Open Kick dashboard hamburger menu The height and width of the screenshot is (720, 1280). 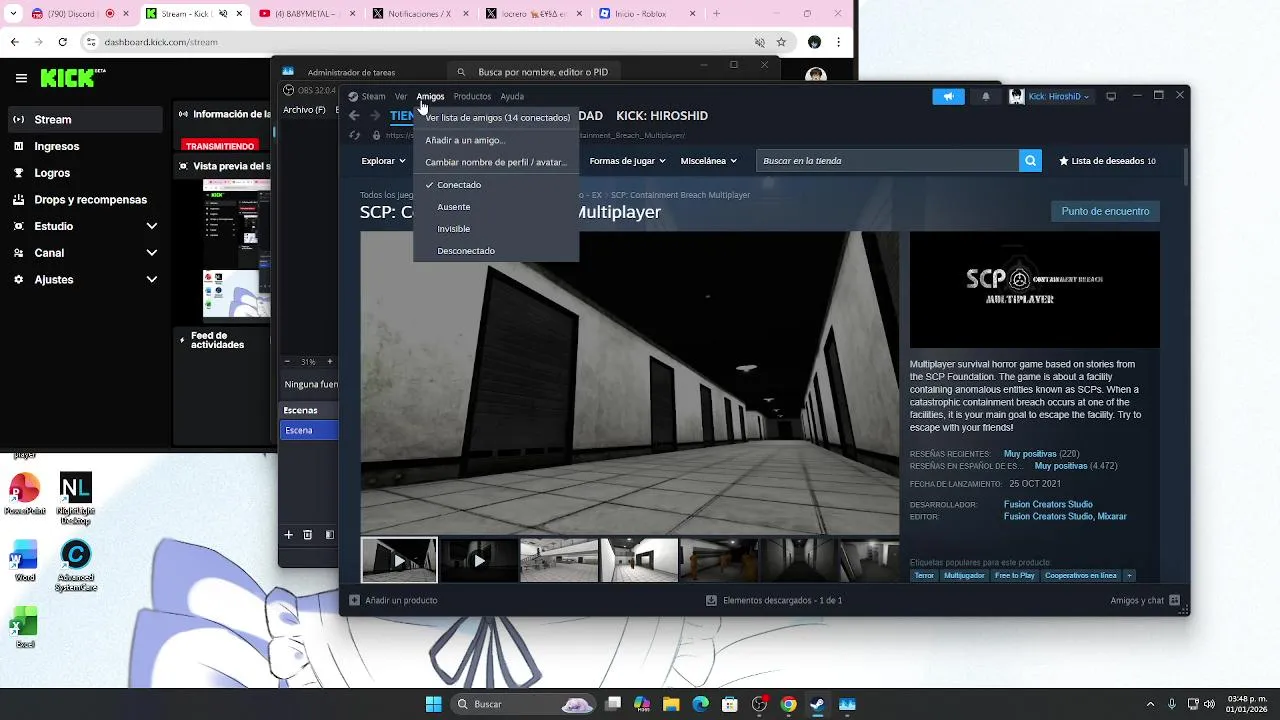tap(21, 78)
